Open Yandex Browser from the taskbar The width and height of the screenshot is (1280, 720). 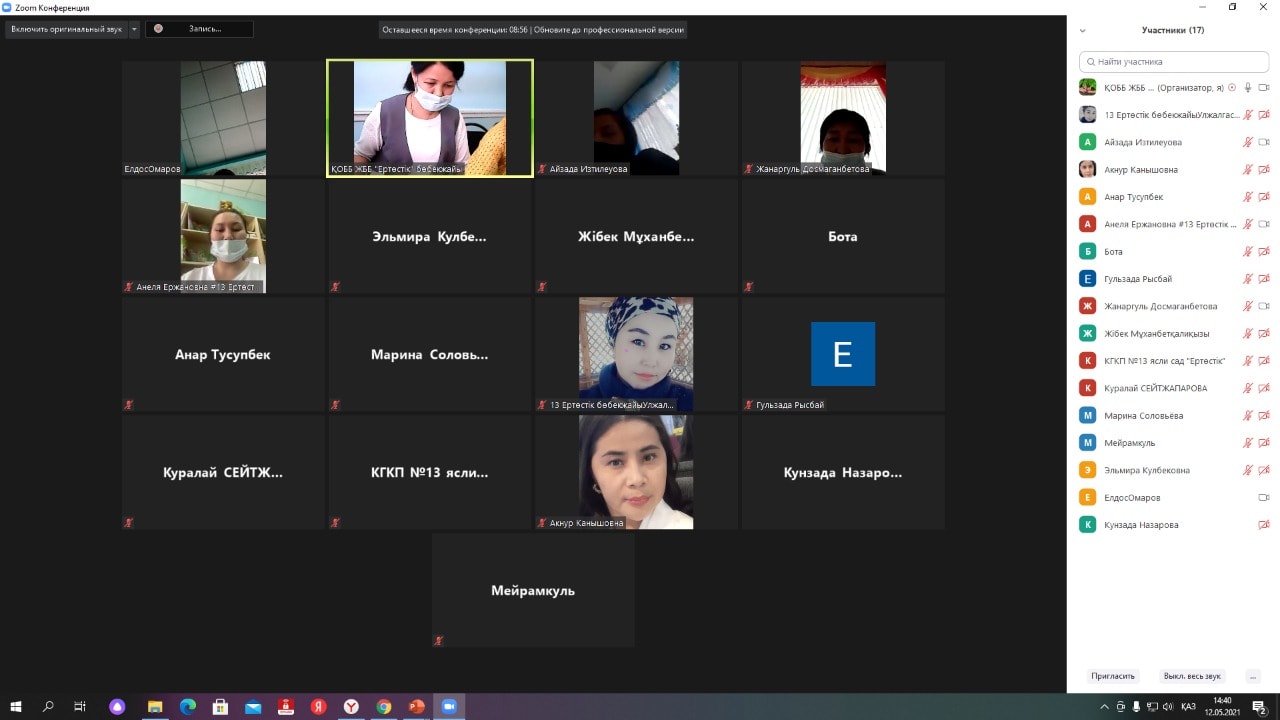click(x=351, y=707)
